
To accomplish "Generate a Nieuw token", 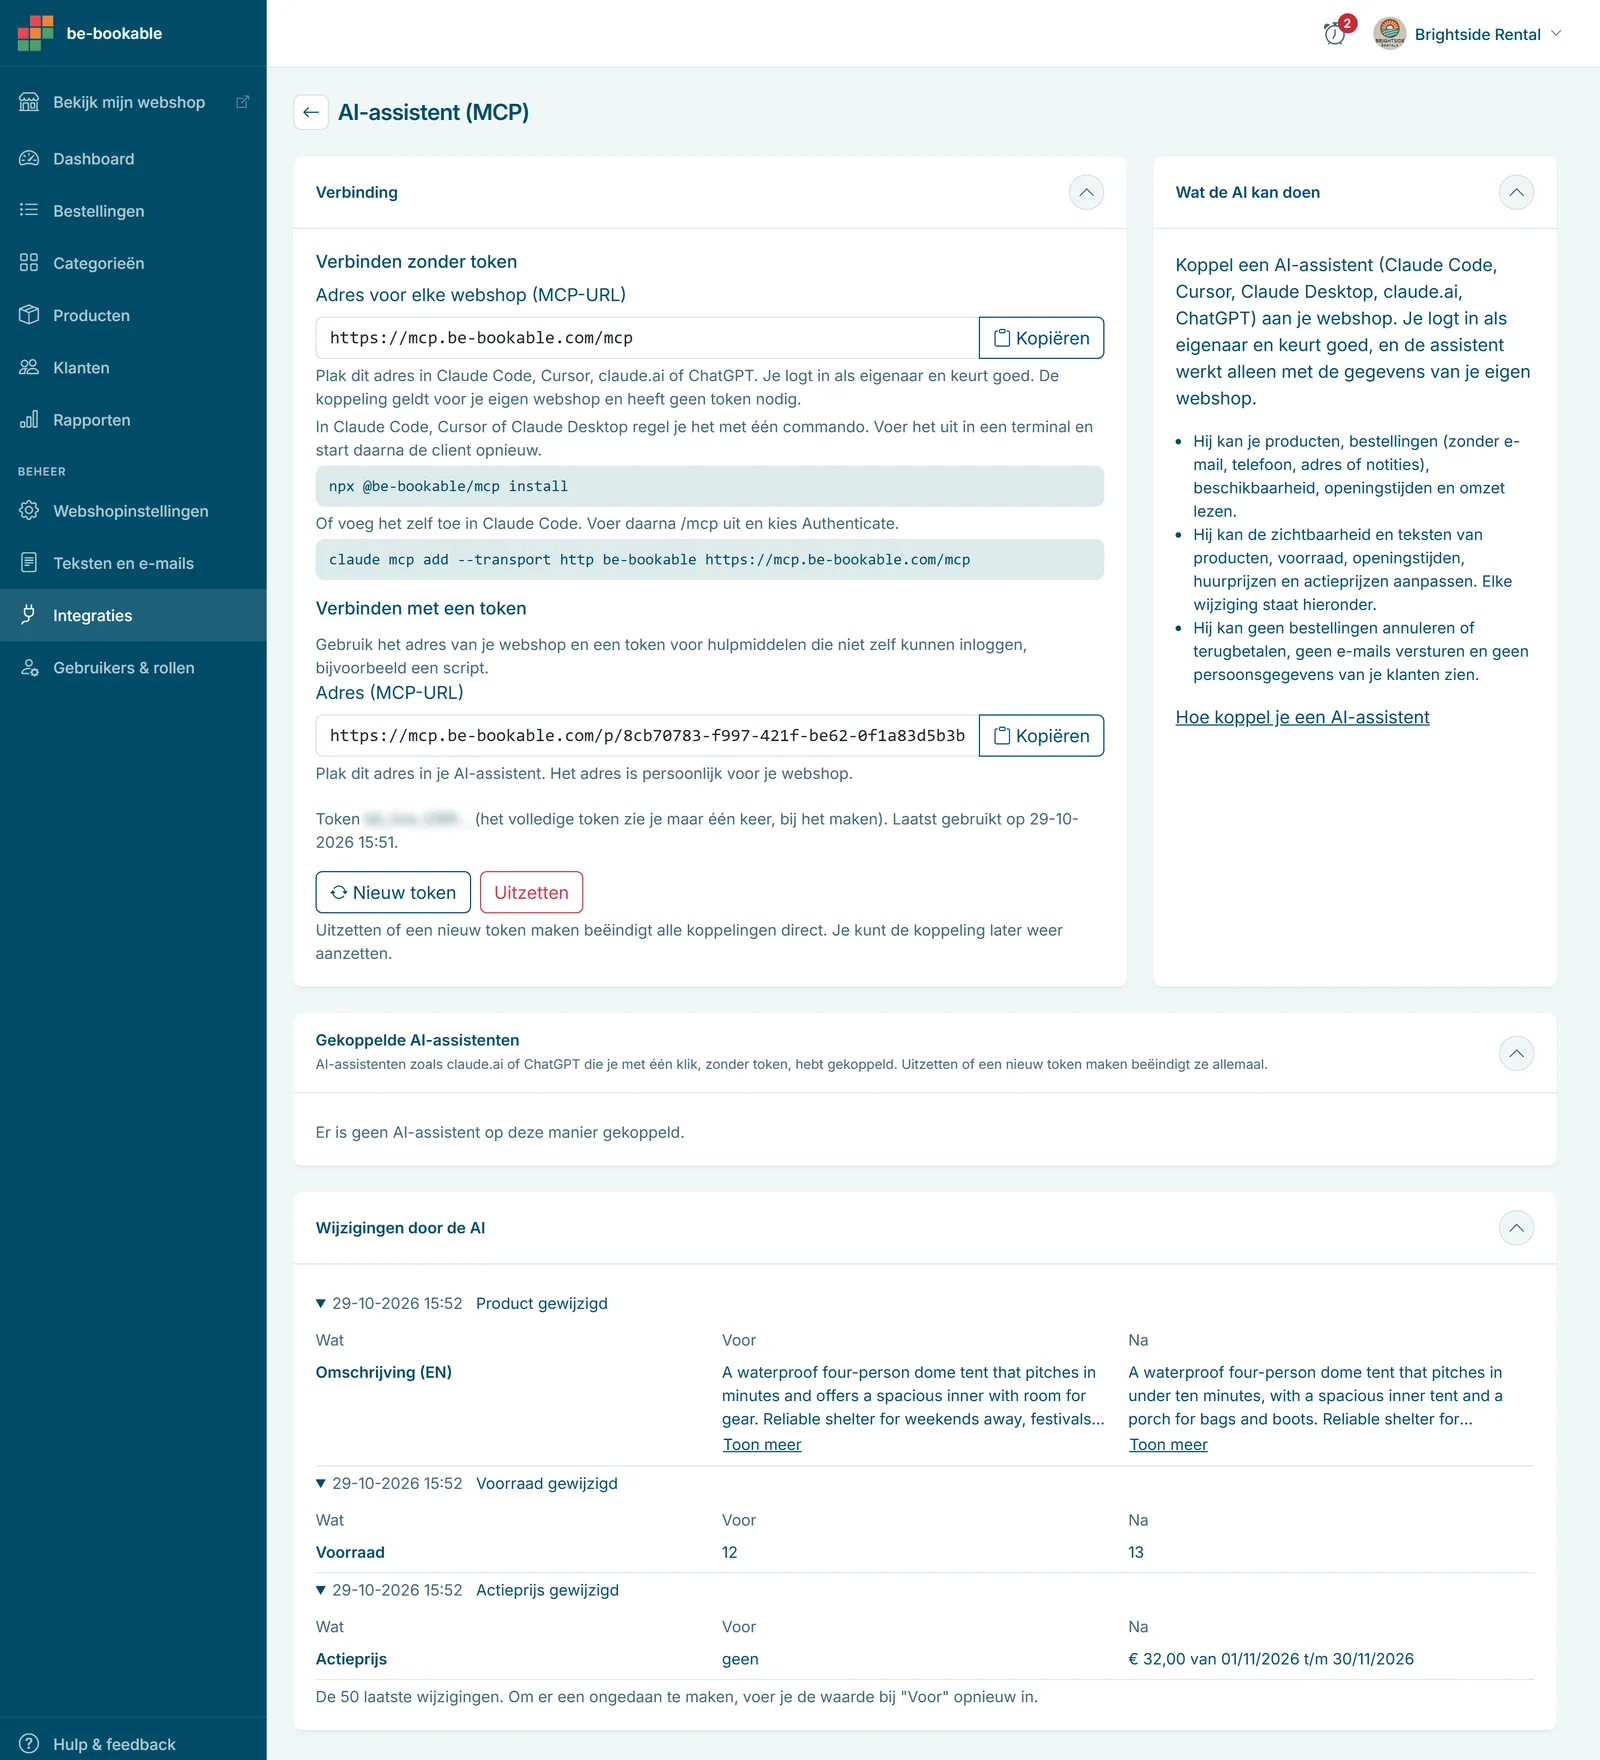I will tap(393, 892).
